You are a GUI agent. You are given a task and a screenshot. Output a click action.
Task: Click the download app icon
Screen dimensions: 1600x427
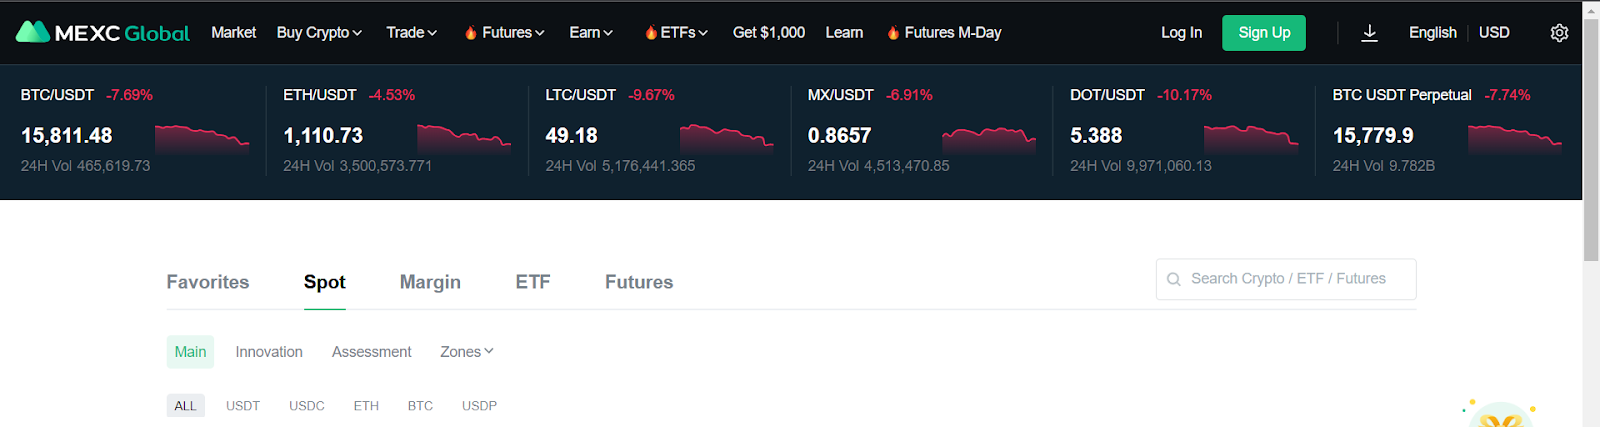pos(1370,33)
